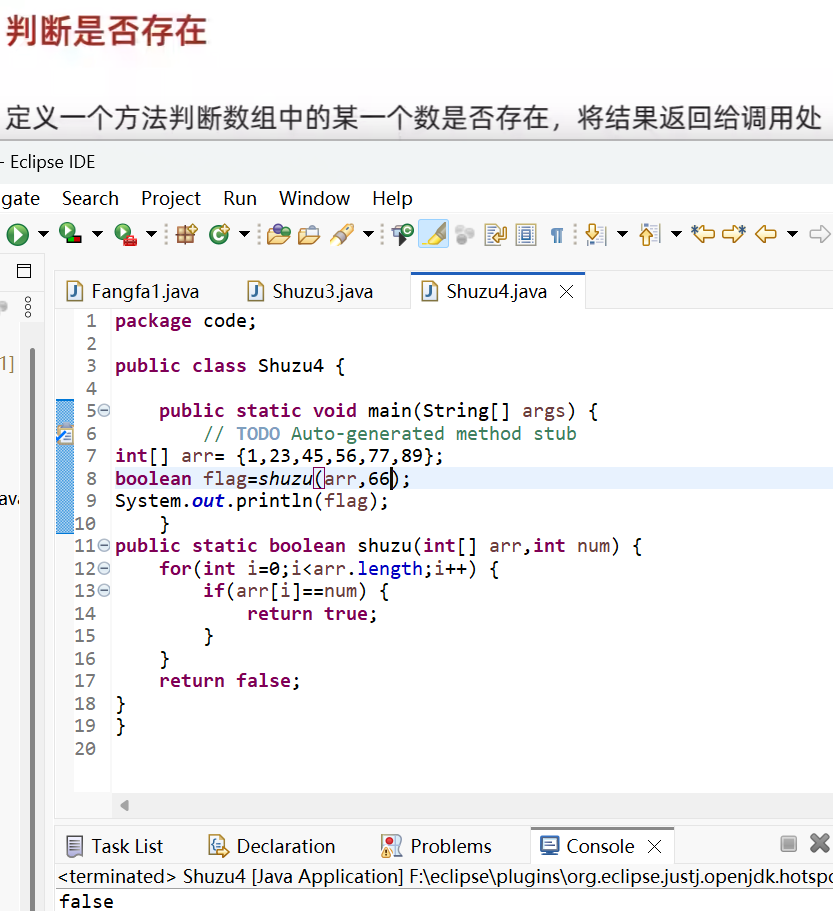This screenshot has width=833, height=911.
Task: Open the Problems view tab
Action: [436, 847]
